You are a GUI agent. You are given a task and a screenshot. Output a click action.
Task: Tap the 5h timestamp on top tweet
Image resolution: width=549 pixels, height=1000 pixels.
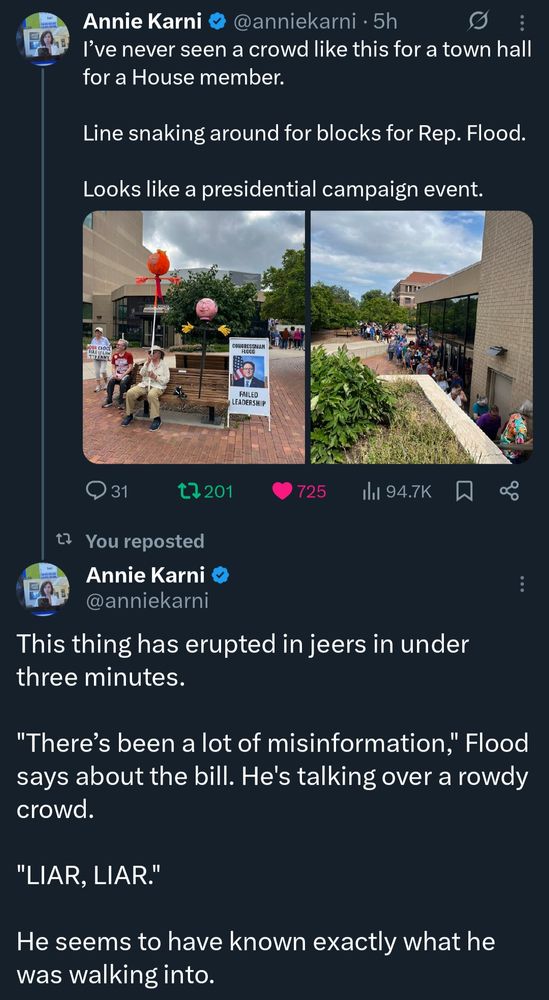(x=385, y=22)
